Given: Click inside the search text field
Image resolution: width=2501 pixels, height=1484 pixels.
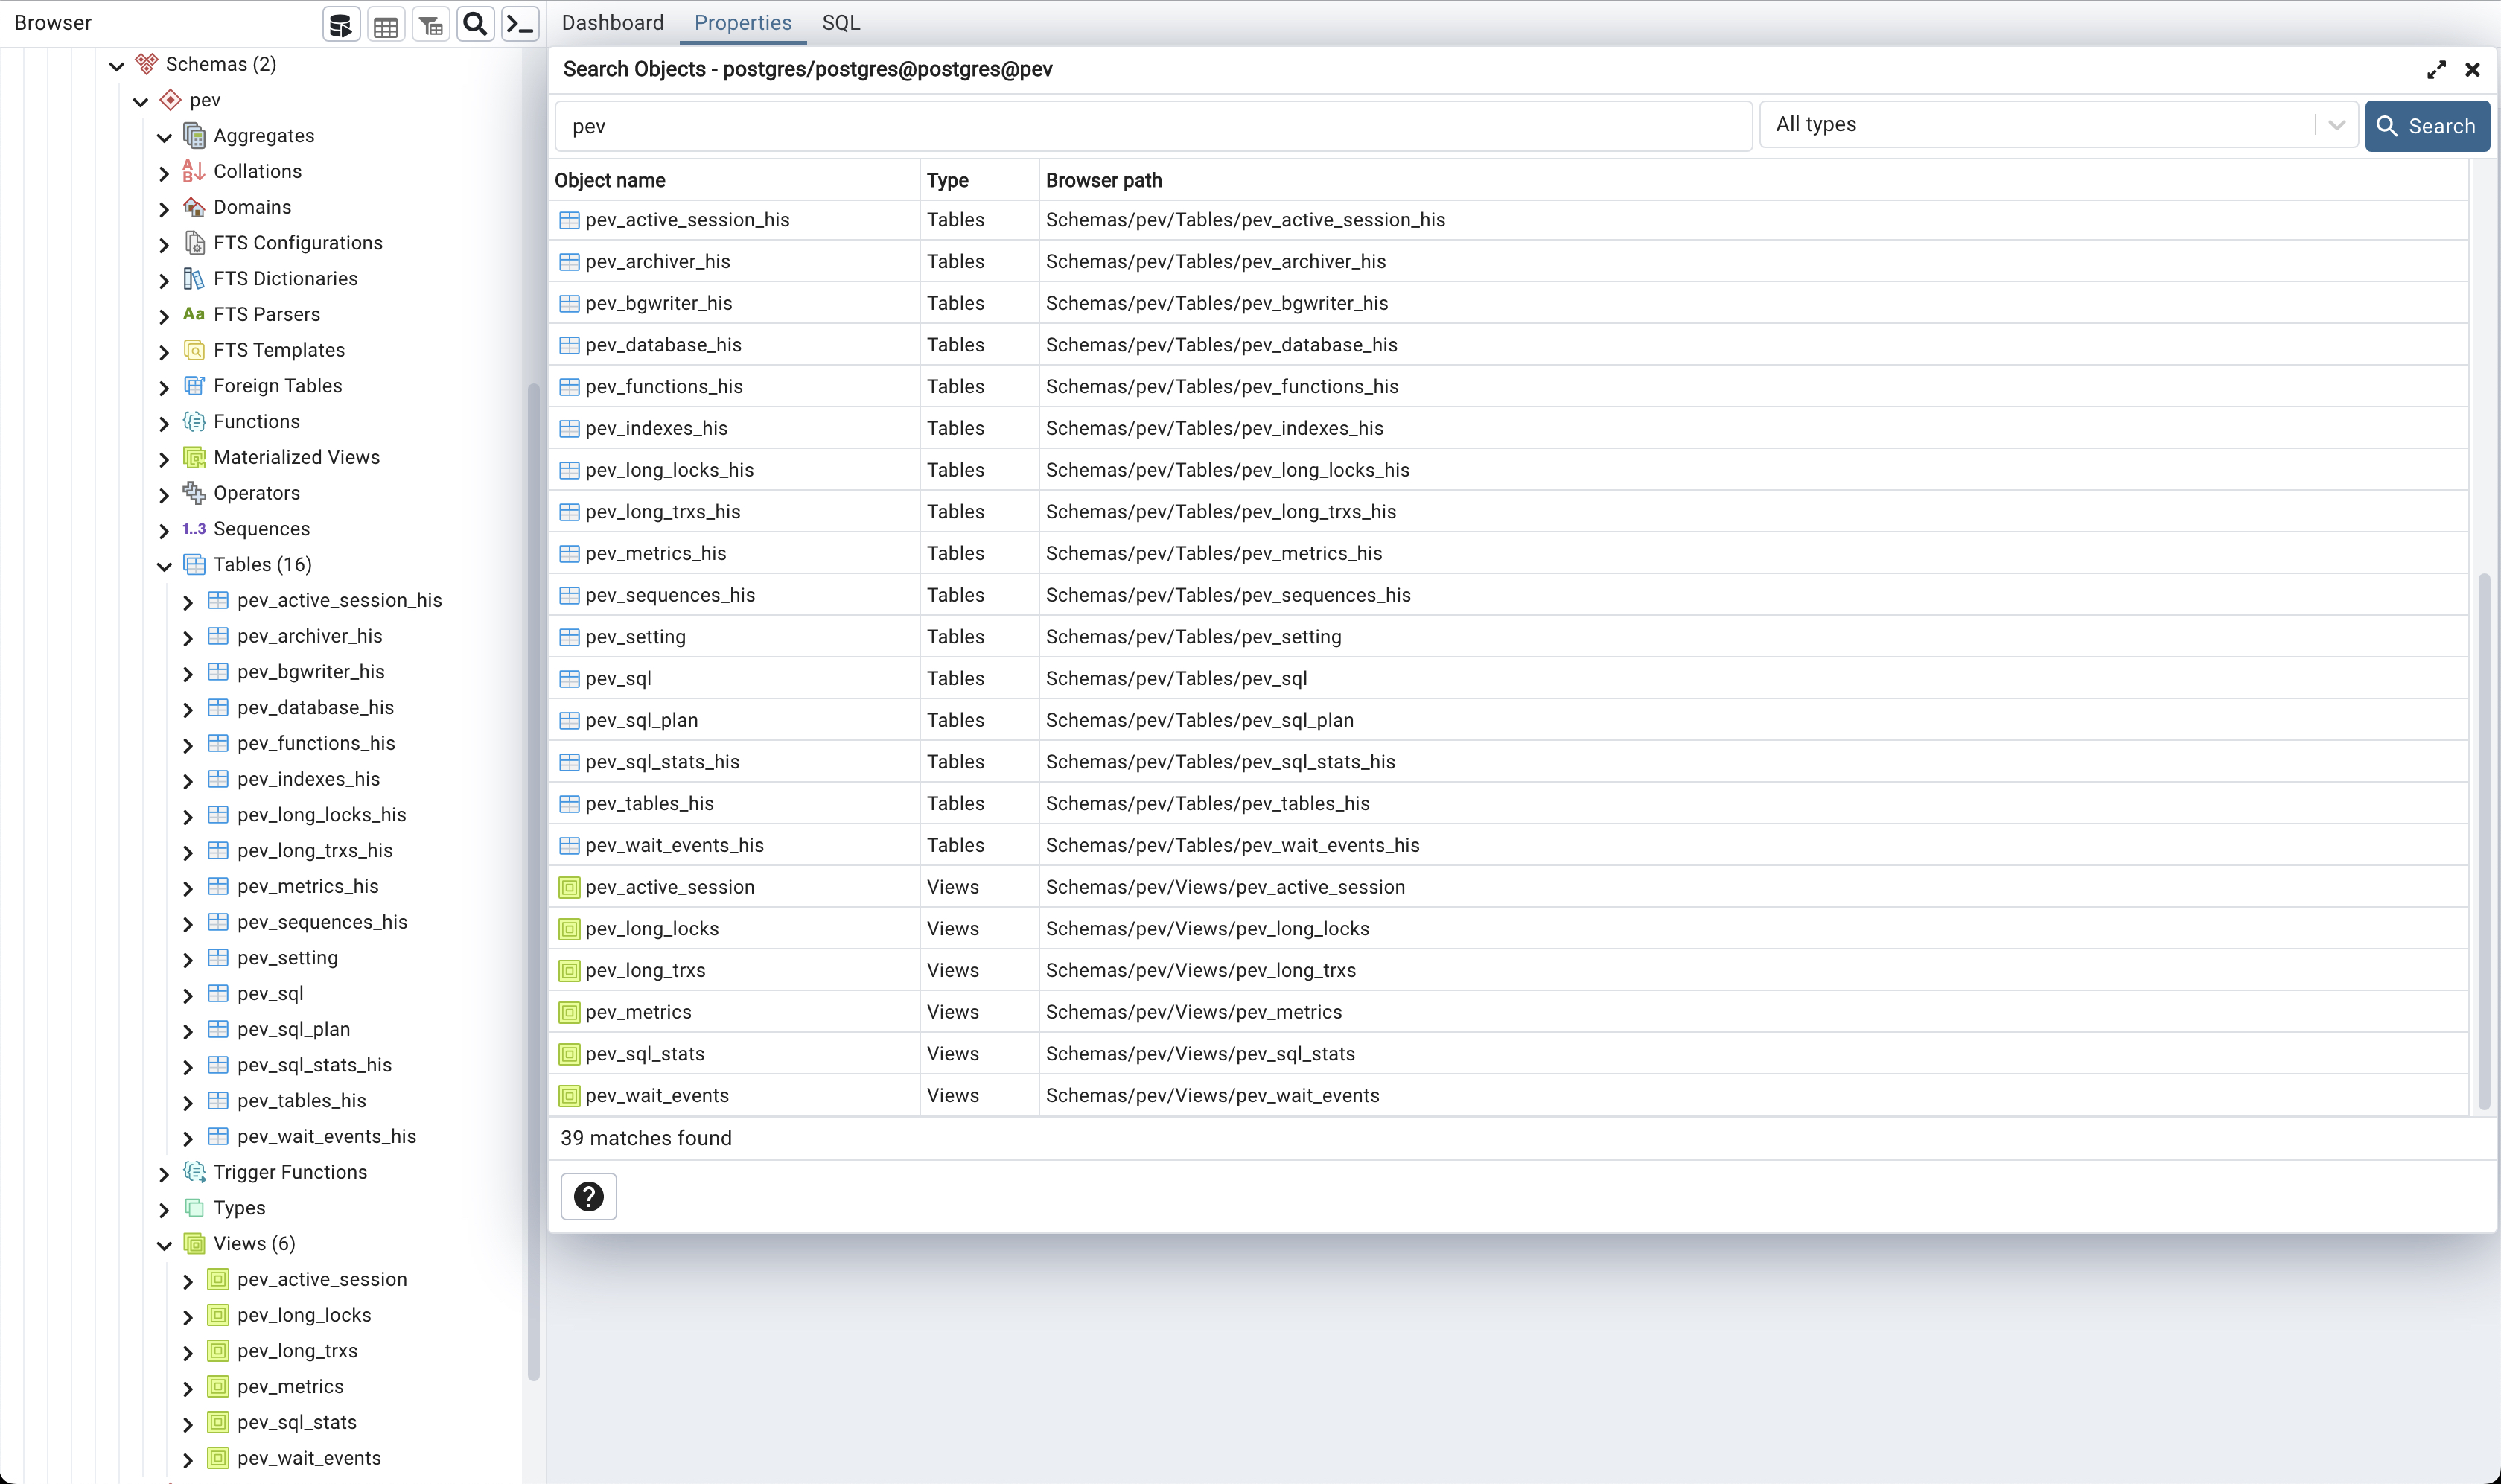Looking at the screenshot, I should tap(1150, 125).
